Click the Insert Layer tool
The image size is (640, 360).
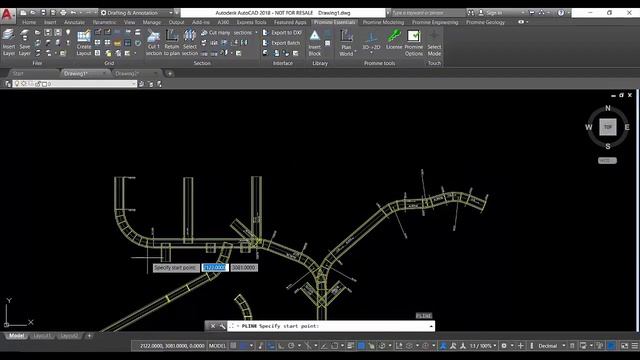point(9,42)
